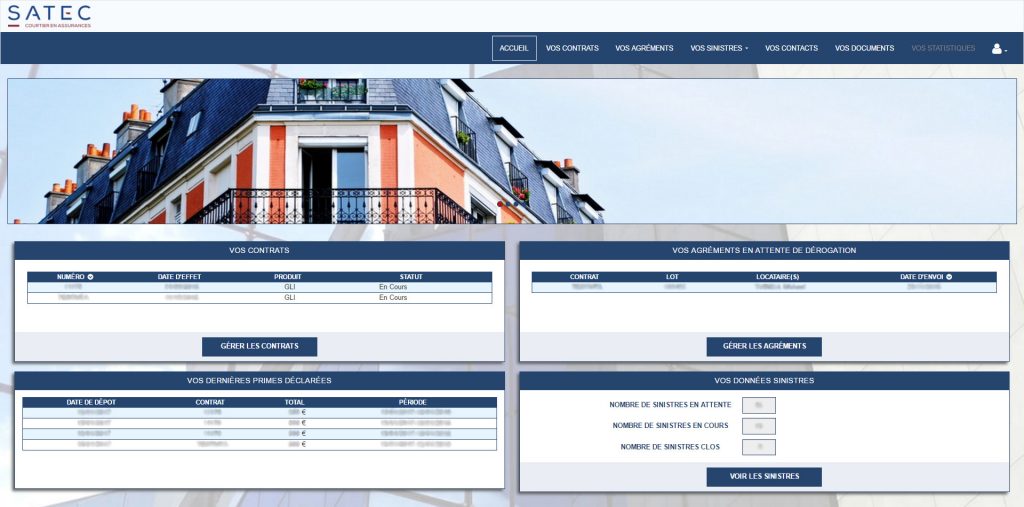Click the sort arrow beside NUMÉRO

(90, 277)
